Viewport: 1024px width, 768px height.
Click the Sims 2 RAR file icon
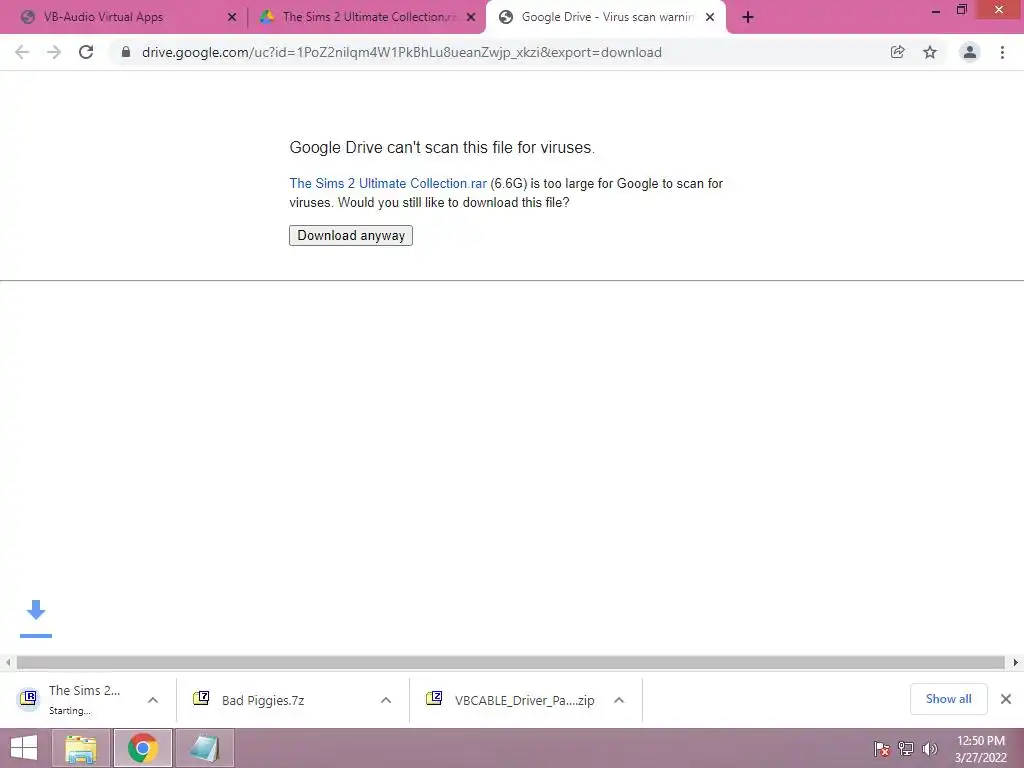(28, 699)
